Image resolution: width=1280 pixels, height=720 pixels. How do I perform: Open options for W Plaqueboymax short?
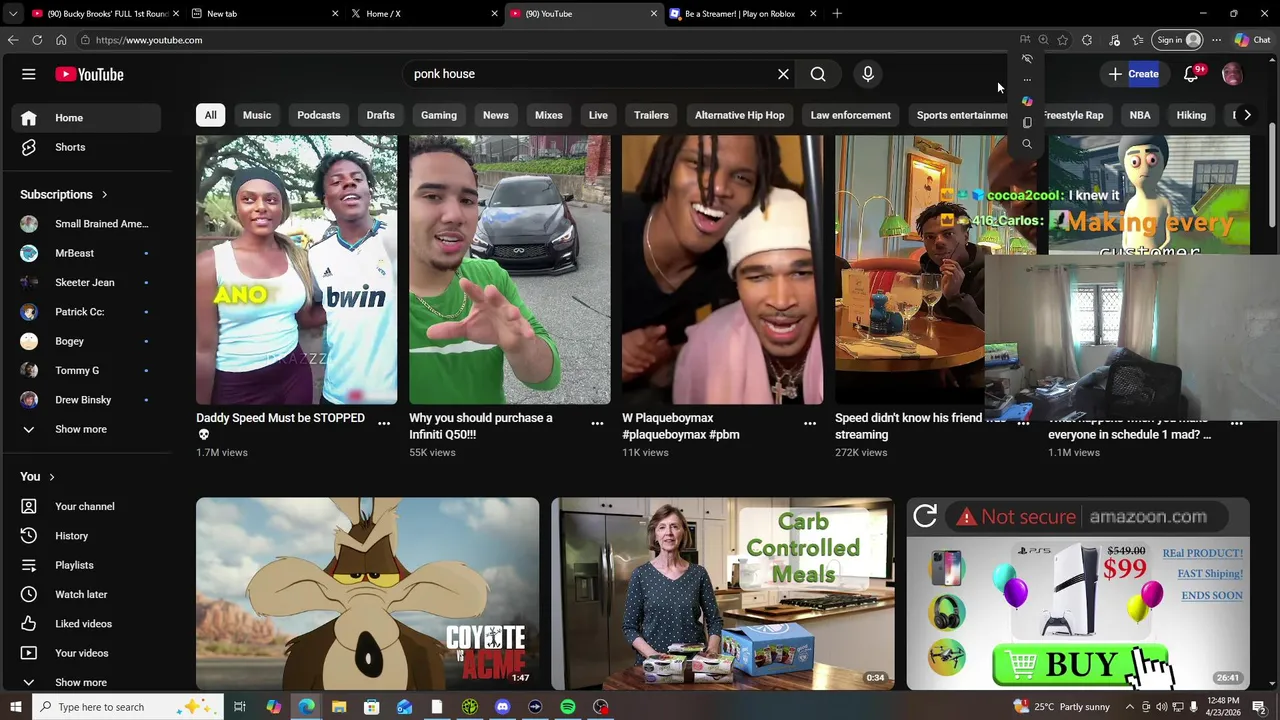tap(810, 424)
